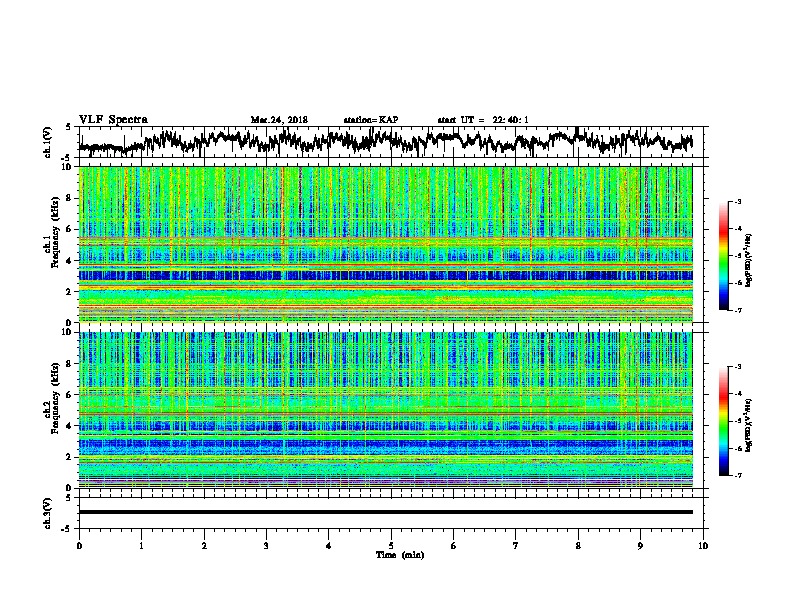This screenshot has height=612, width=792.
Task: Click the 'station=KAP' label
Action: (x=371, y=120)
